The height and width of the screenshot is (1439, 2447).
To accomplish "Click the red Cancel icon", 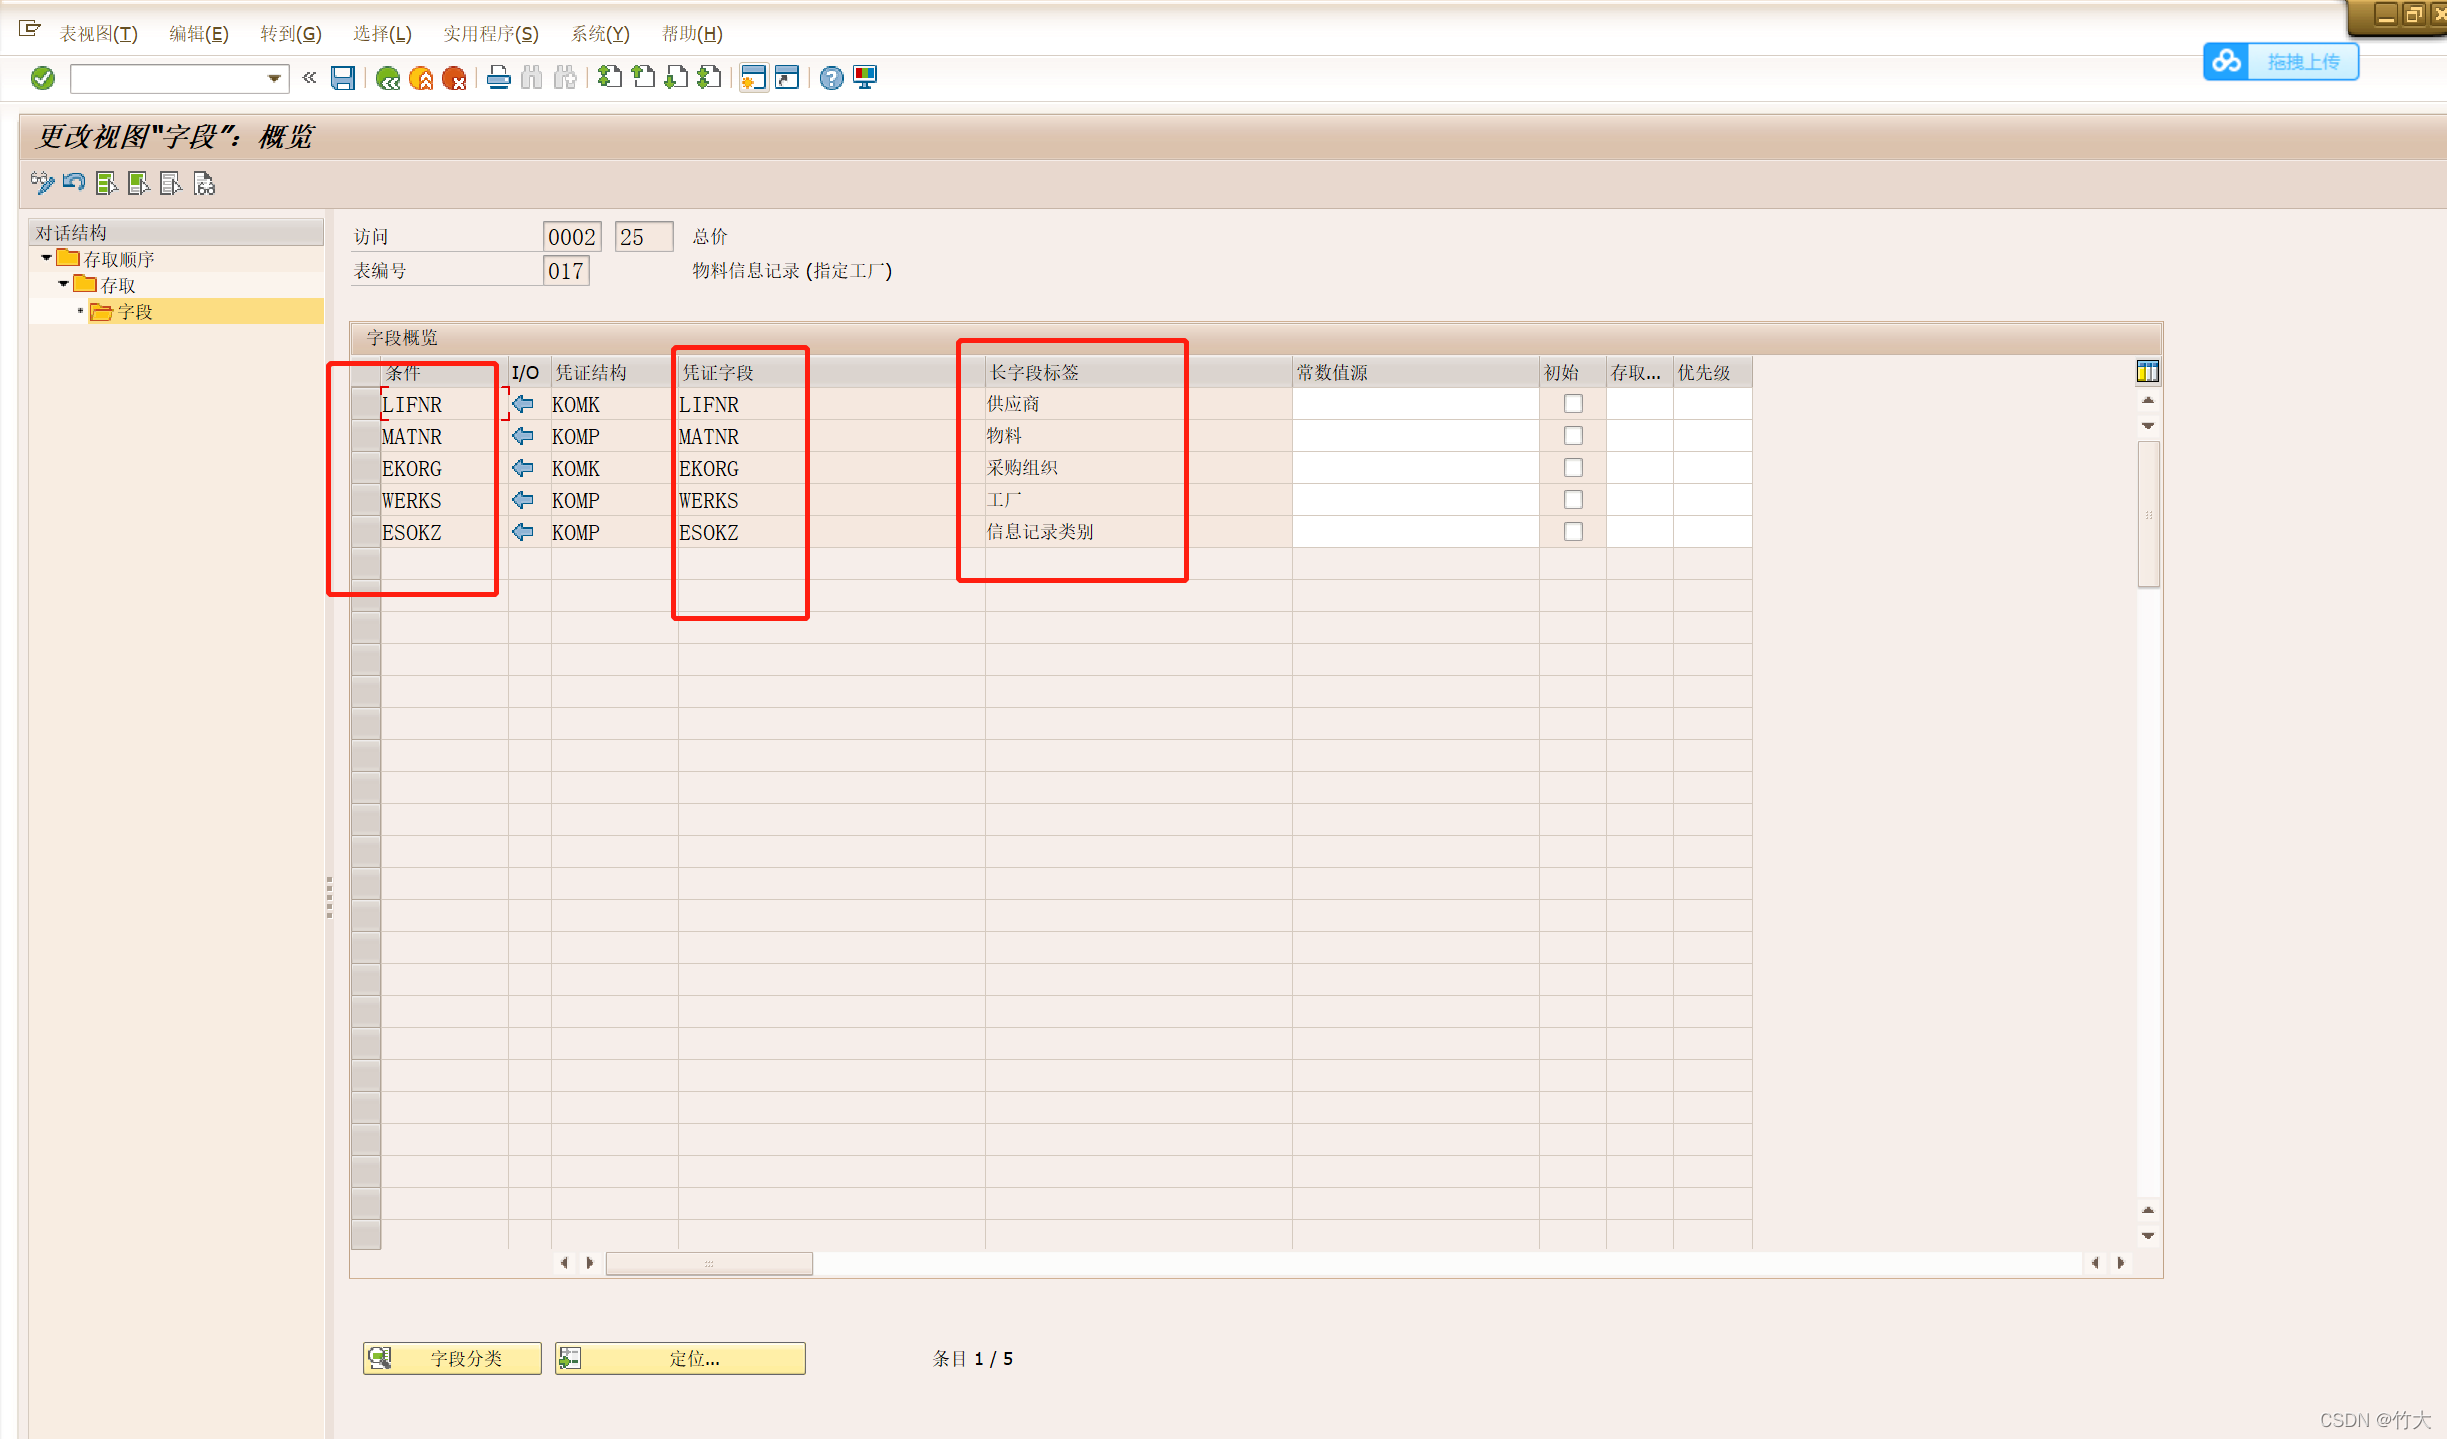I will coord(454,78).
